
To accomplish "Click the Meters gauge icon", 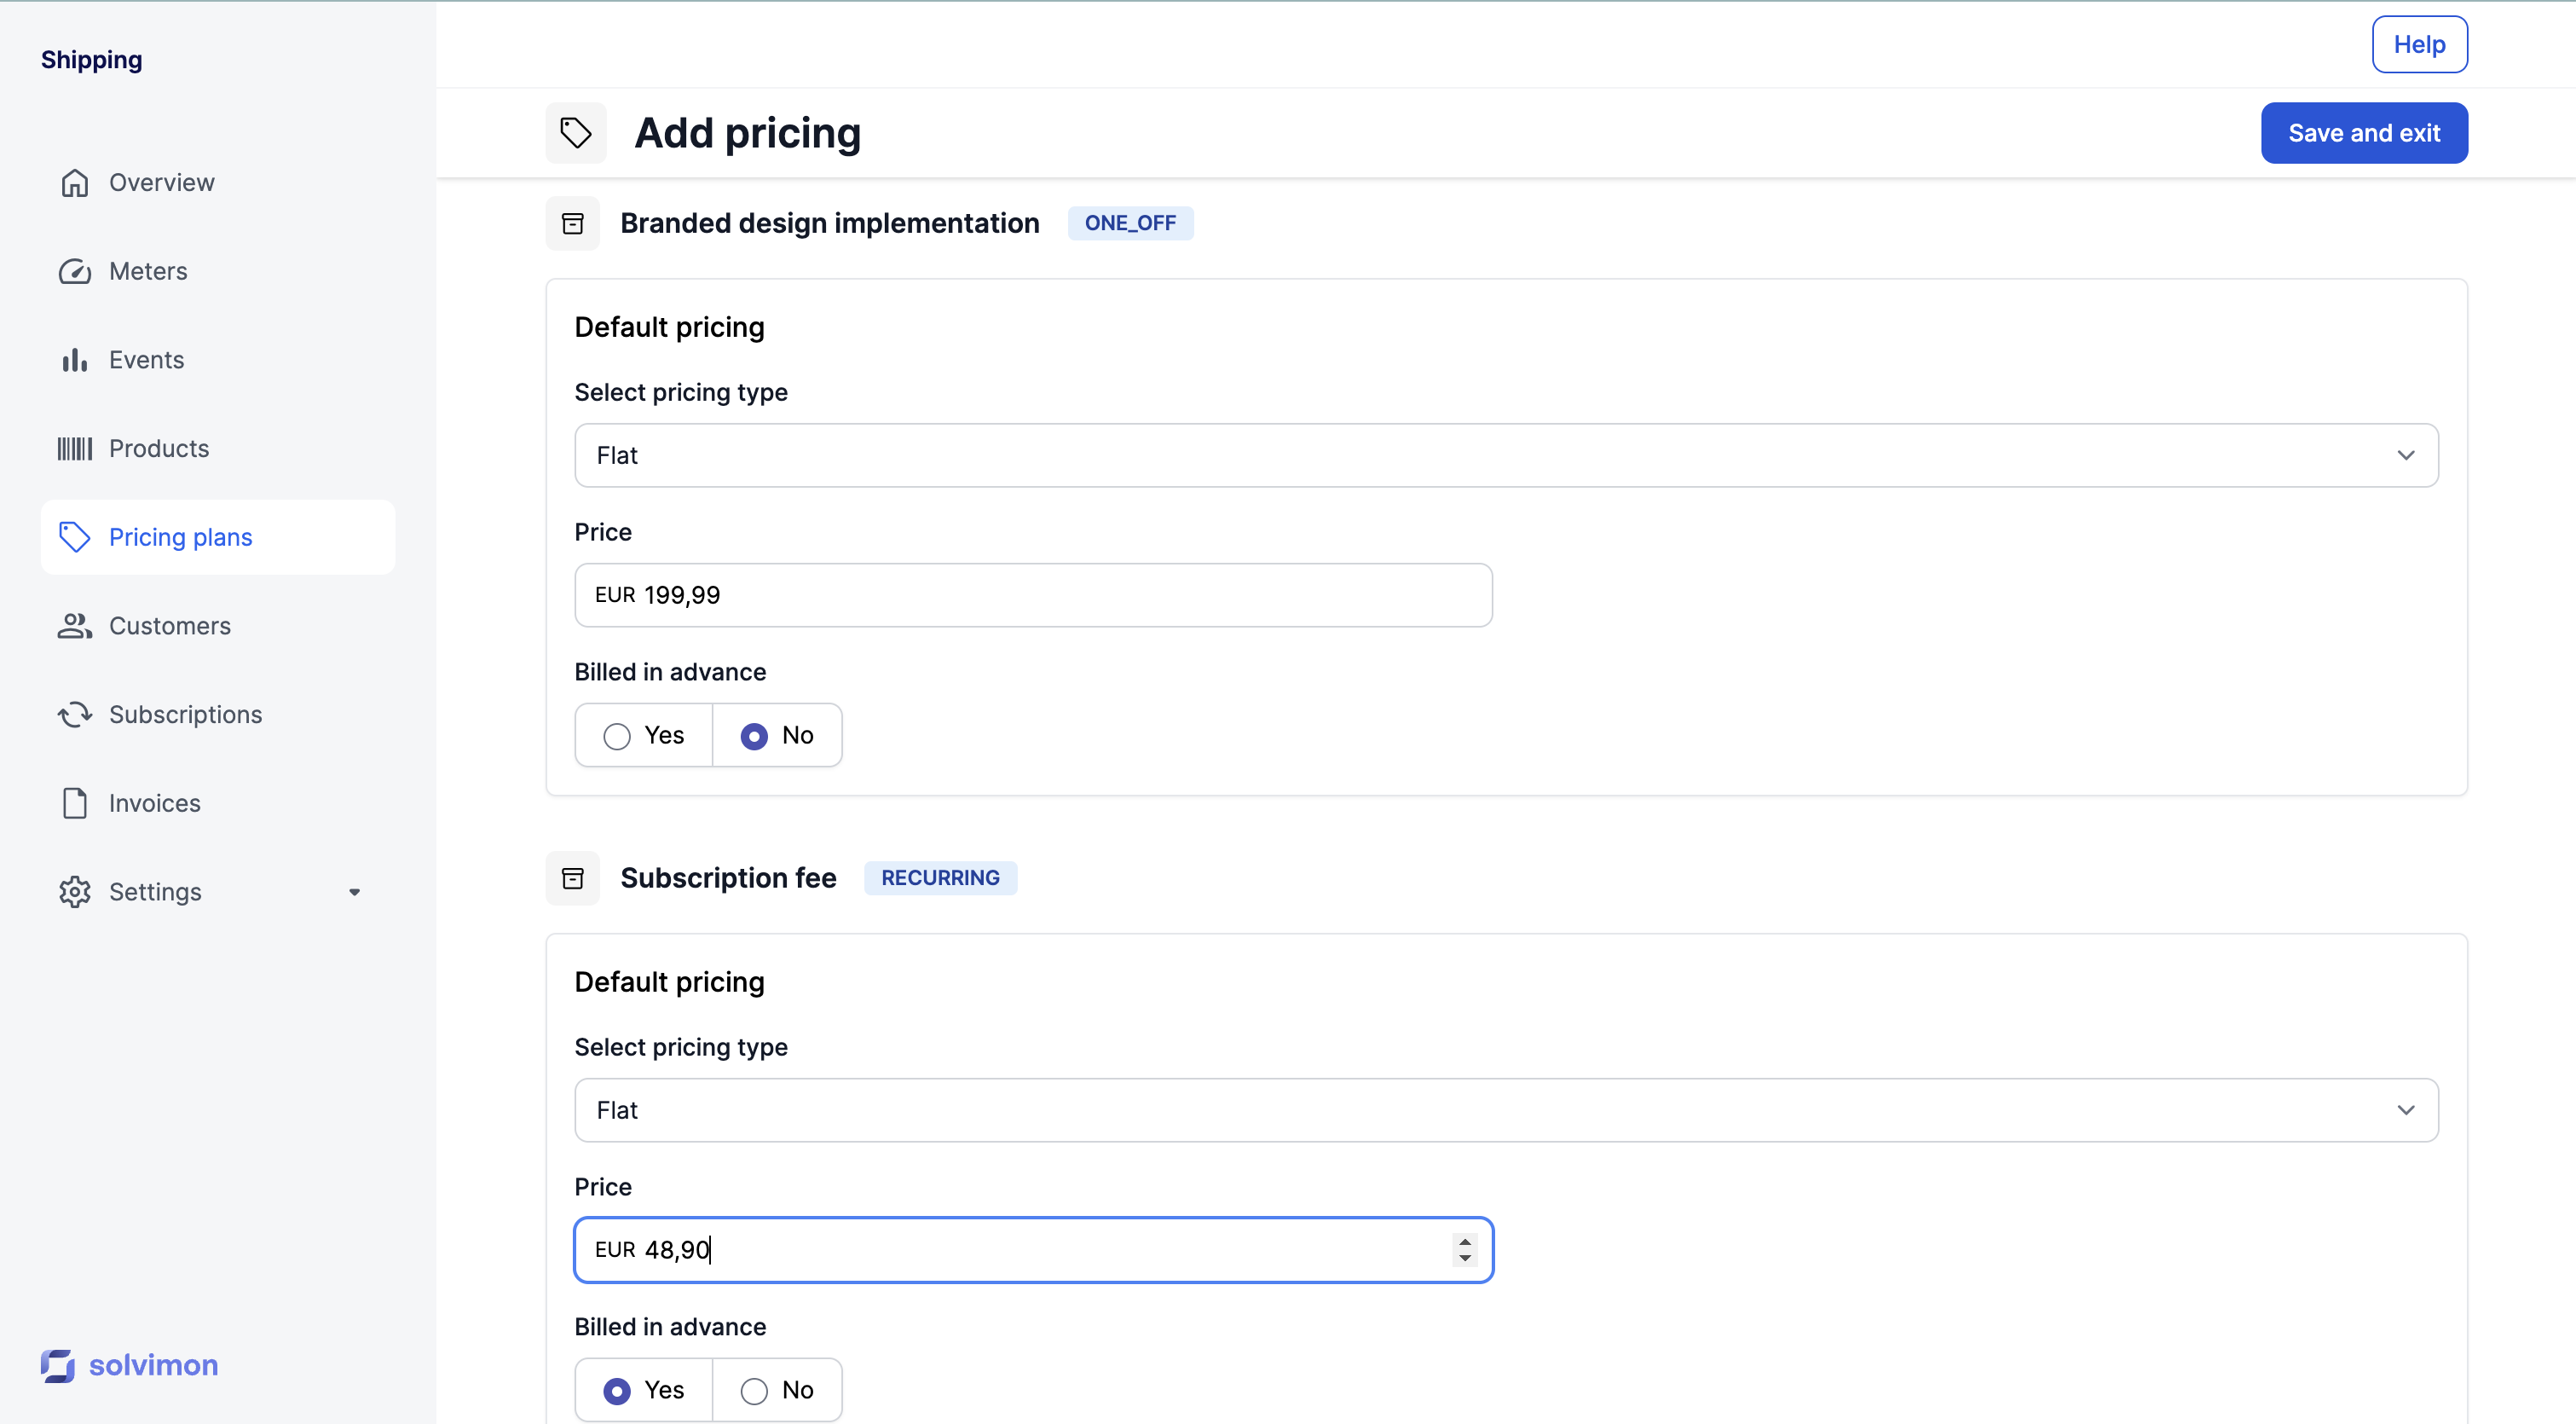I will point(74,272).
